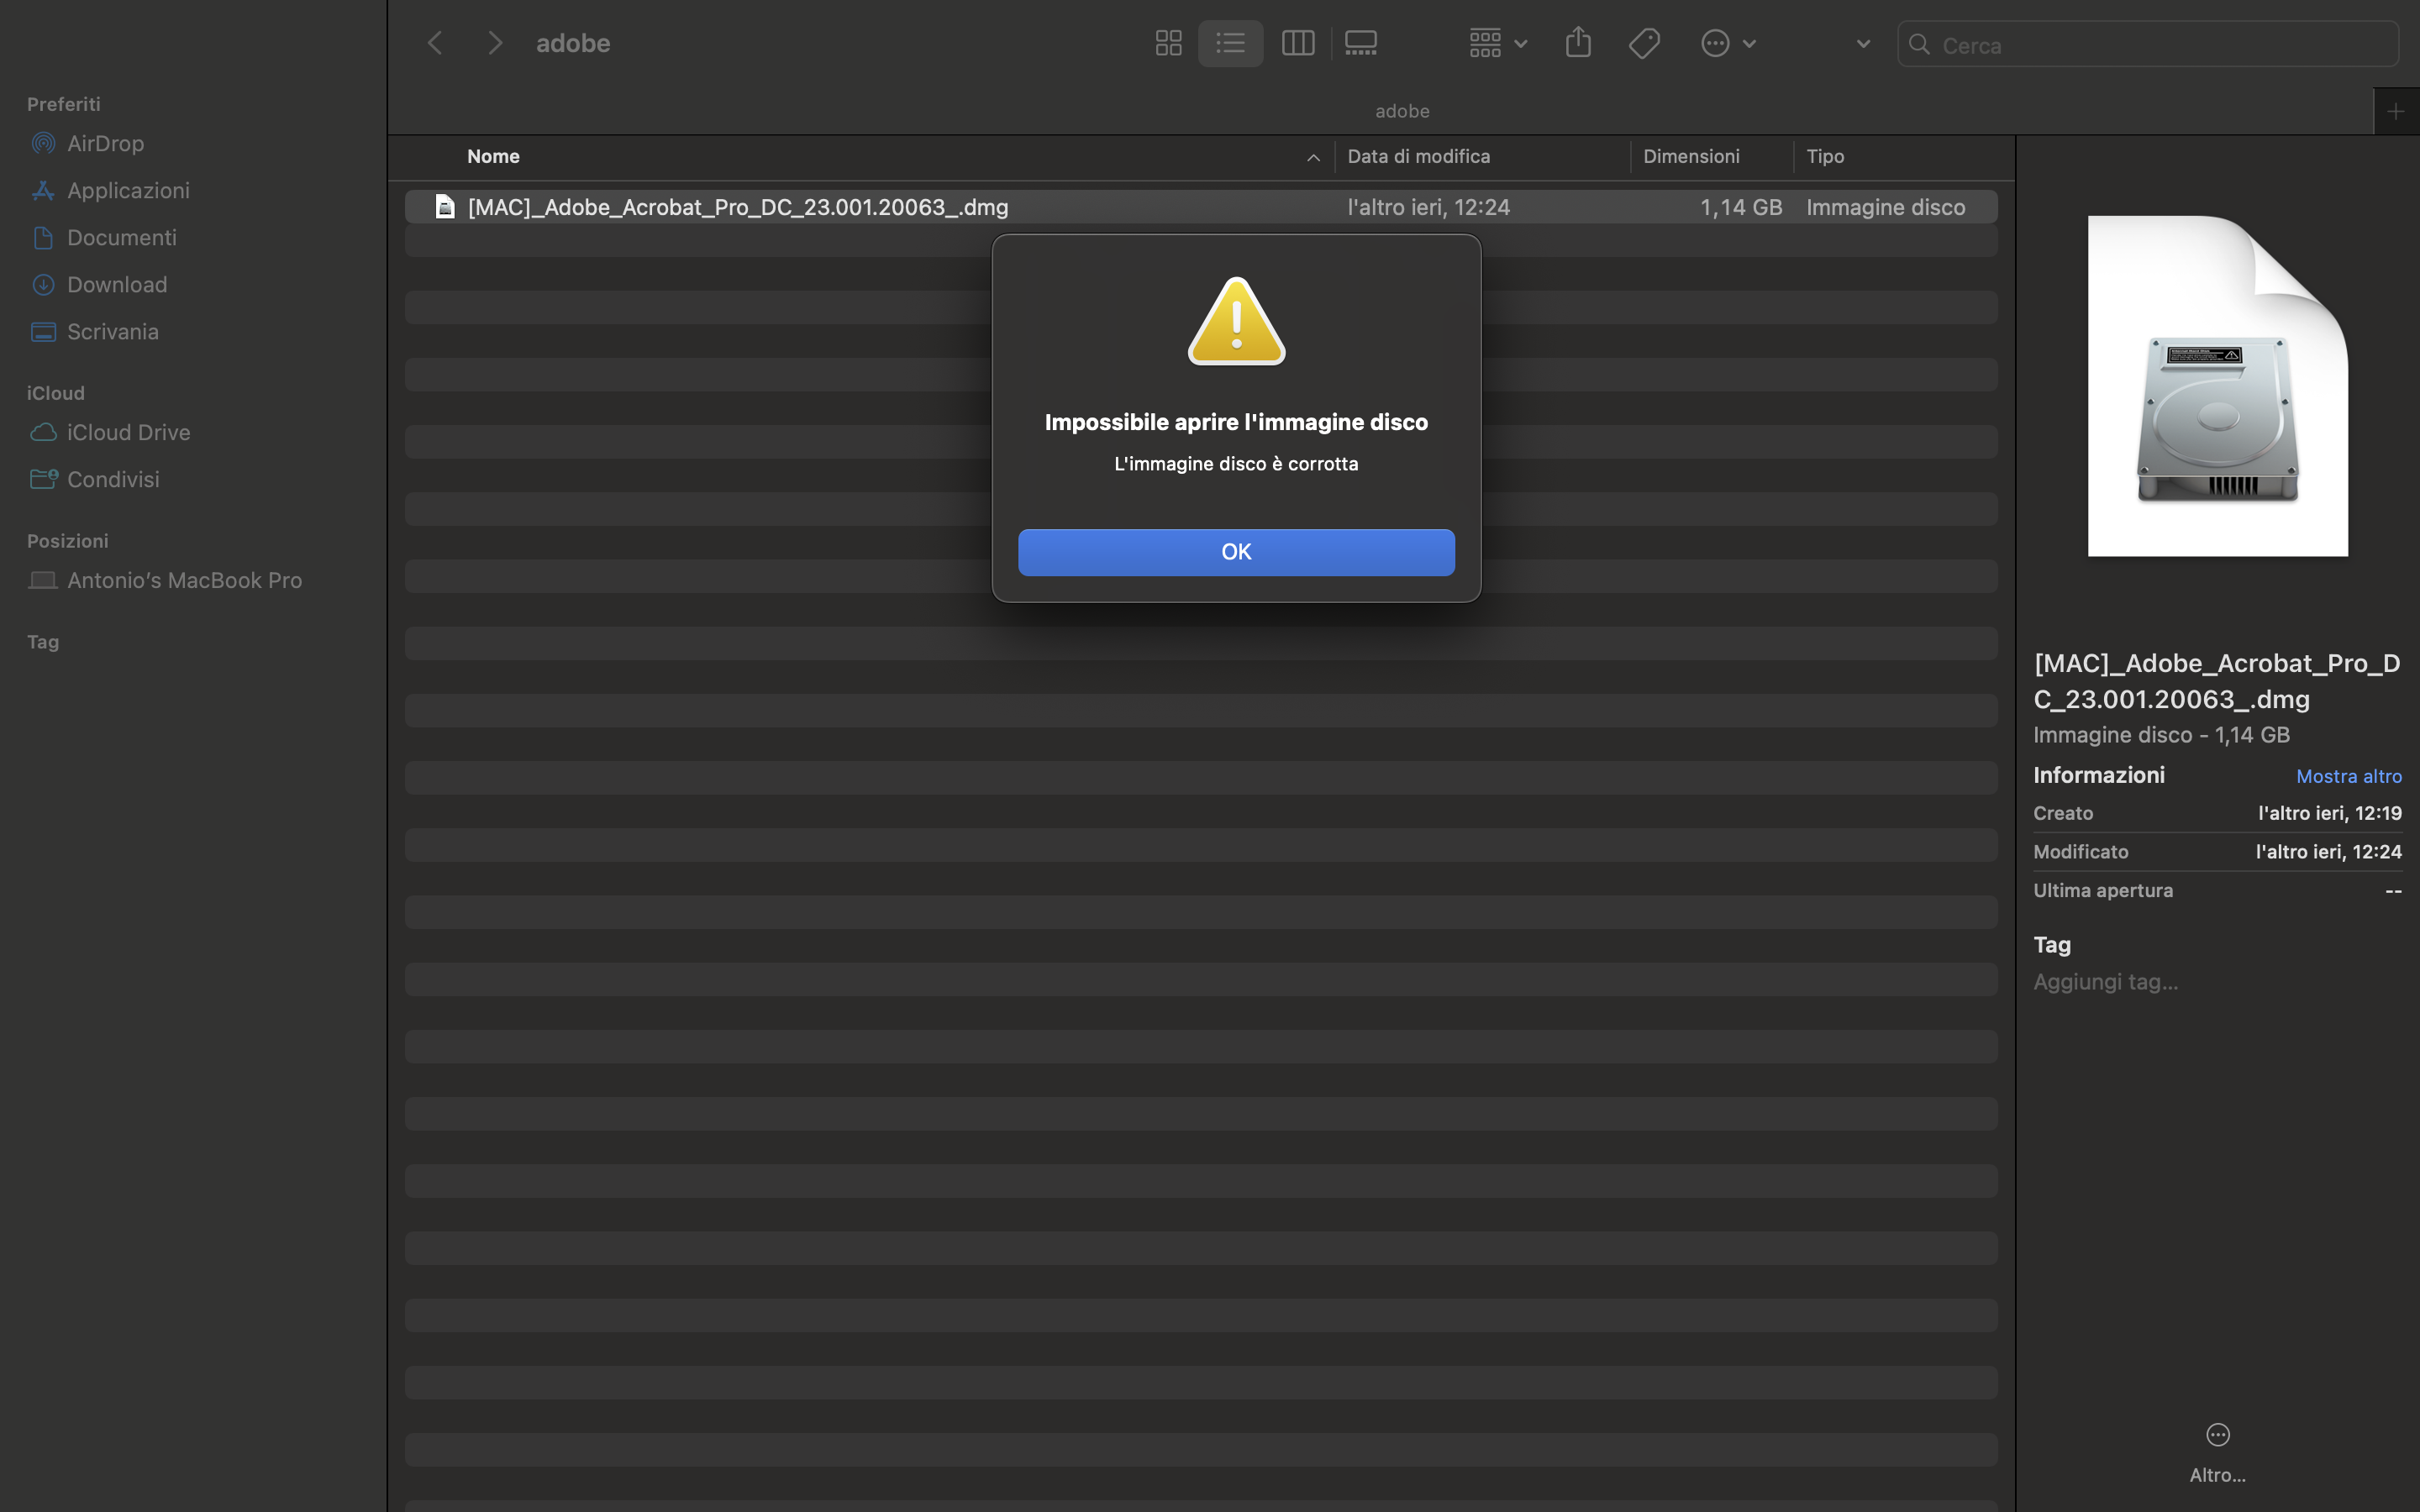The image size is (2420, 1512).
Task: Open iCloud Drive in the sidebar
Action: (x=128, y=432)
